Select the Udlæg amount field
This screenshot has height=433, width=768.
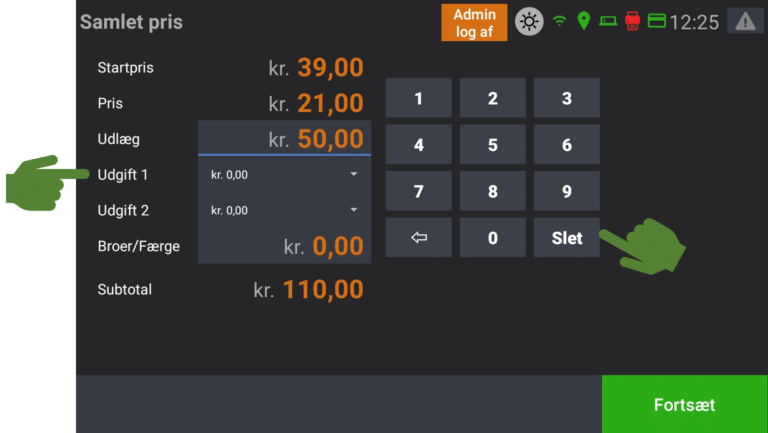coord(285,138)
